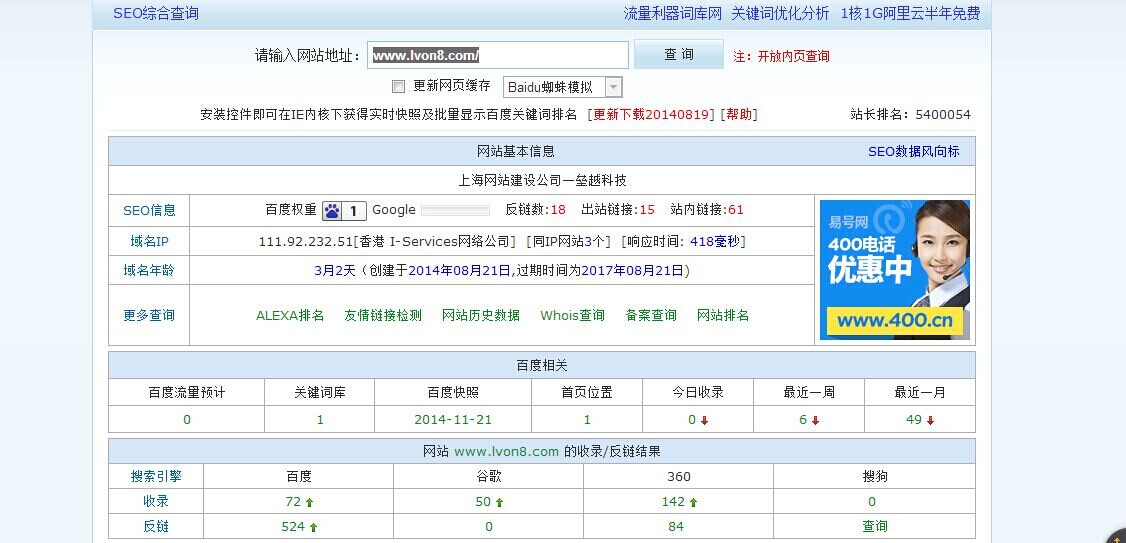Open 网站历史数据 link
The width and height of the screenshot is (1126, 543).
480,315
